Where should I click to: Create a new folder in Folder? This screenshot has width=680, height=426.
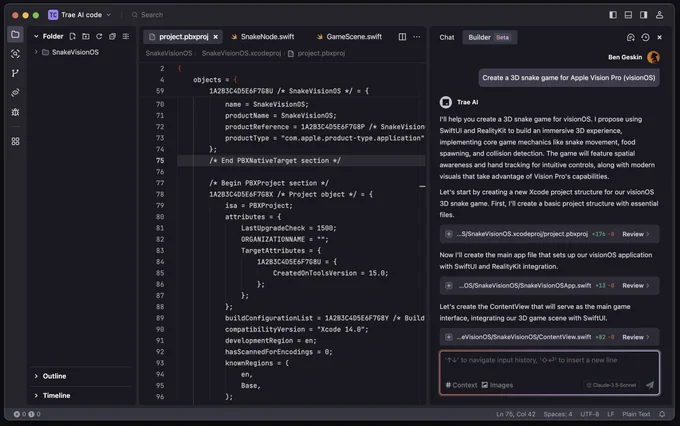tap(86, 36)
